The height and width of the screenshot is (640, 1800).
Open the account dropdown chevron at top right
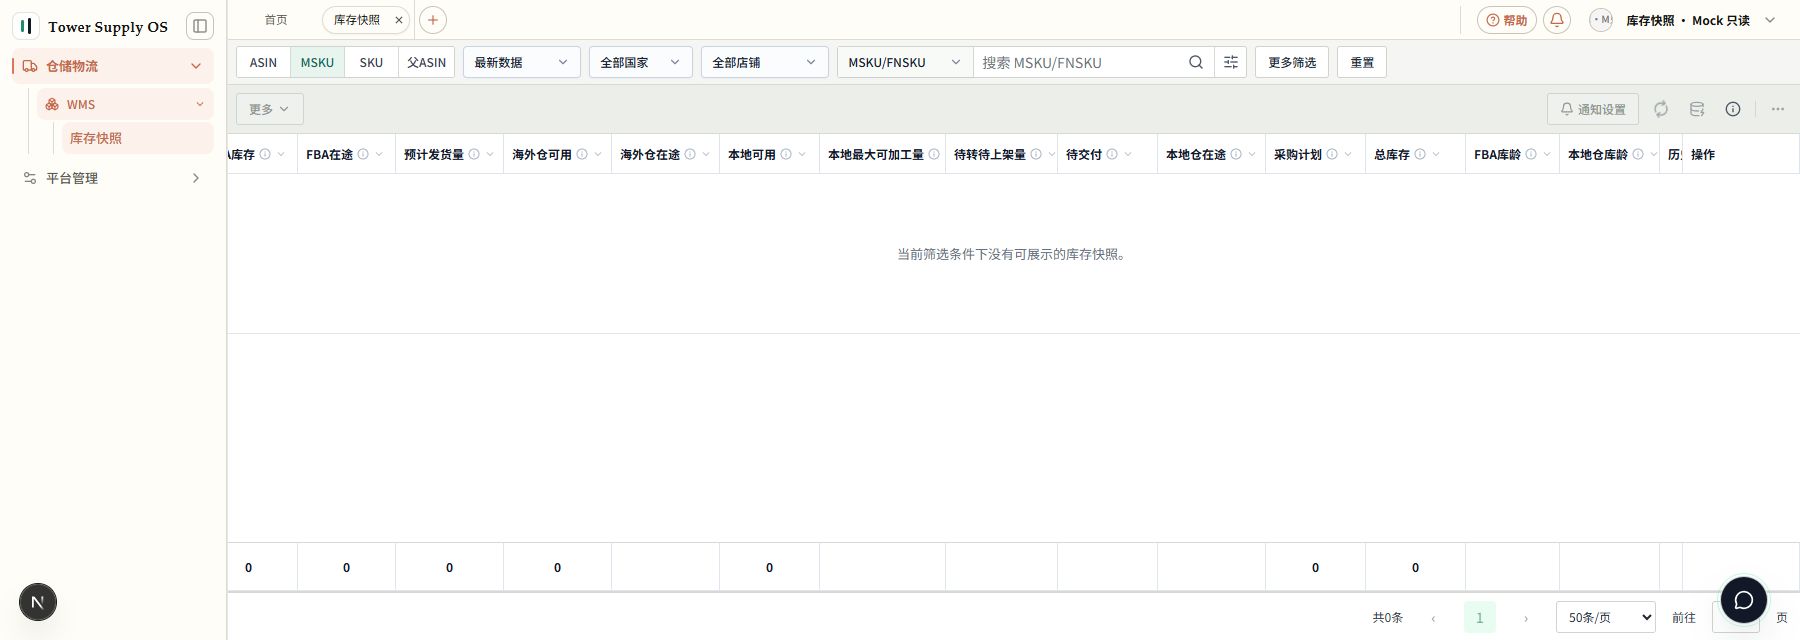tap(1770, 20)
